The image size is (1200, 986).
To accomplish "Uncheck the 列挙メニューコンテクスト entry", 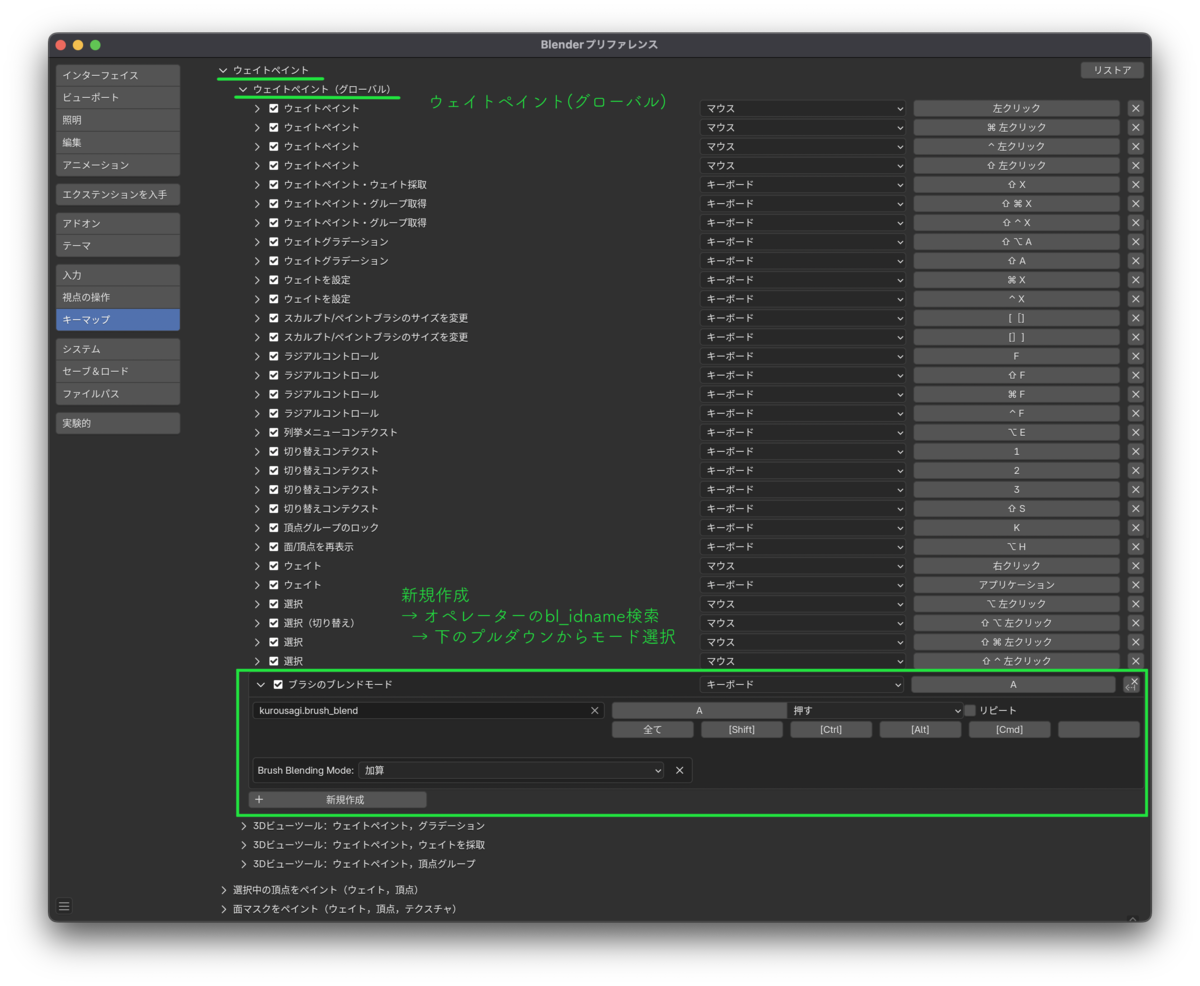I will coord(274,433).
